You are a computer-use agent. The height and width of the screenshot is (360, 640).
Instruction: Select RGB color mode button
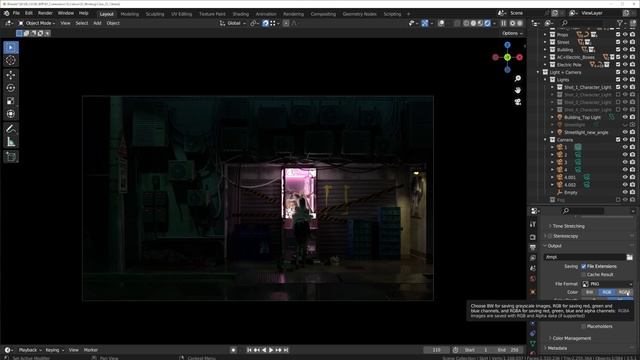click(607, 292)
